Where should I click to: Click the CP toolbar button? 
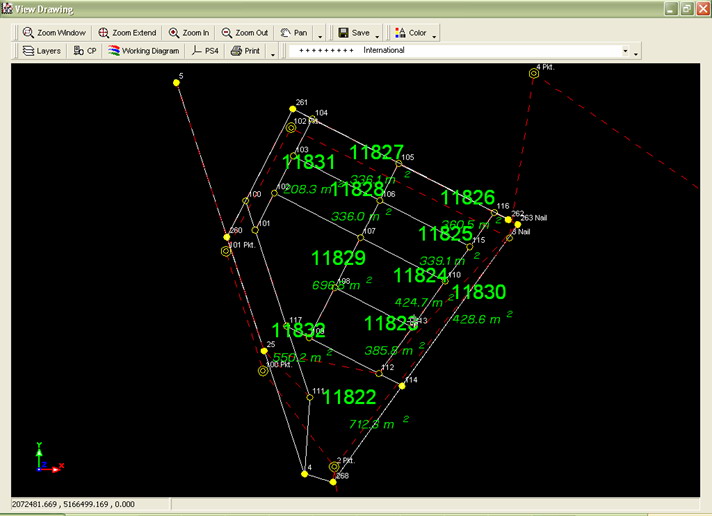(85, 50)
